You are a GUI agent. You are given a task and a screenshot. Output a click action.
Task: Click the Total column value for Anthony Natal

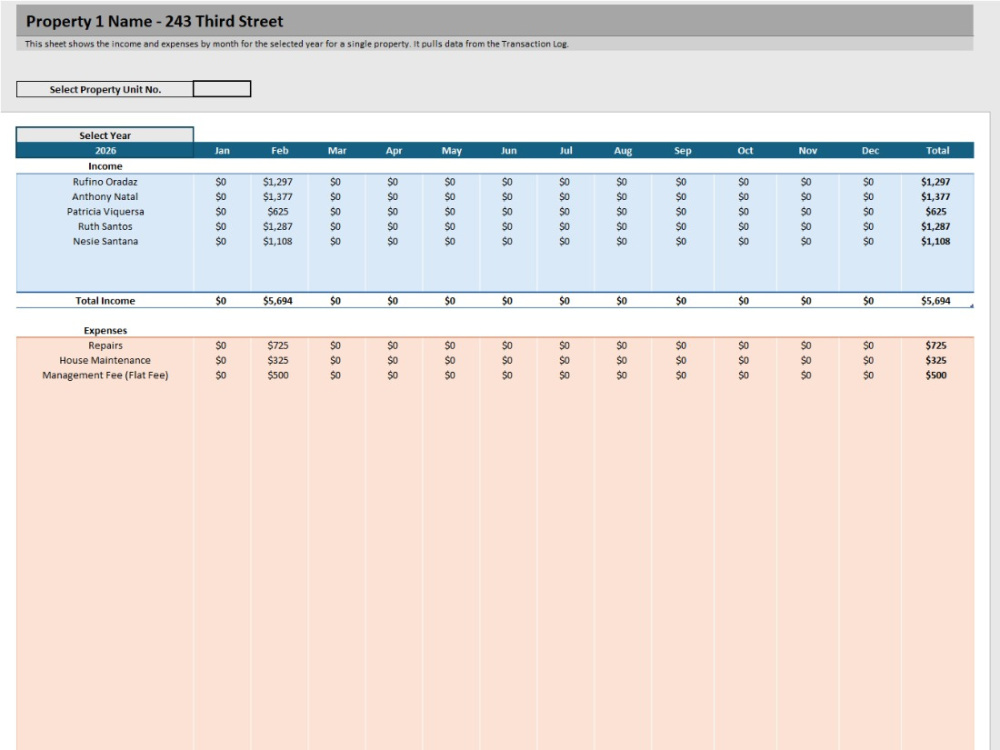(936, 196)
